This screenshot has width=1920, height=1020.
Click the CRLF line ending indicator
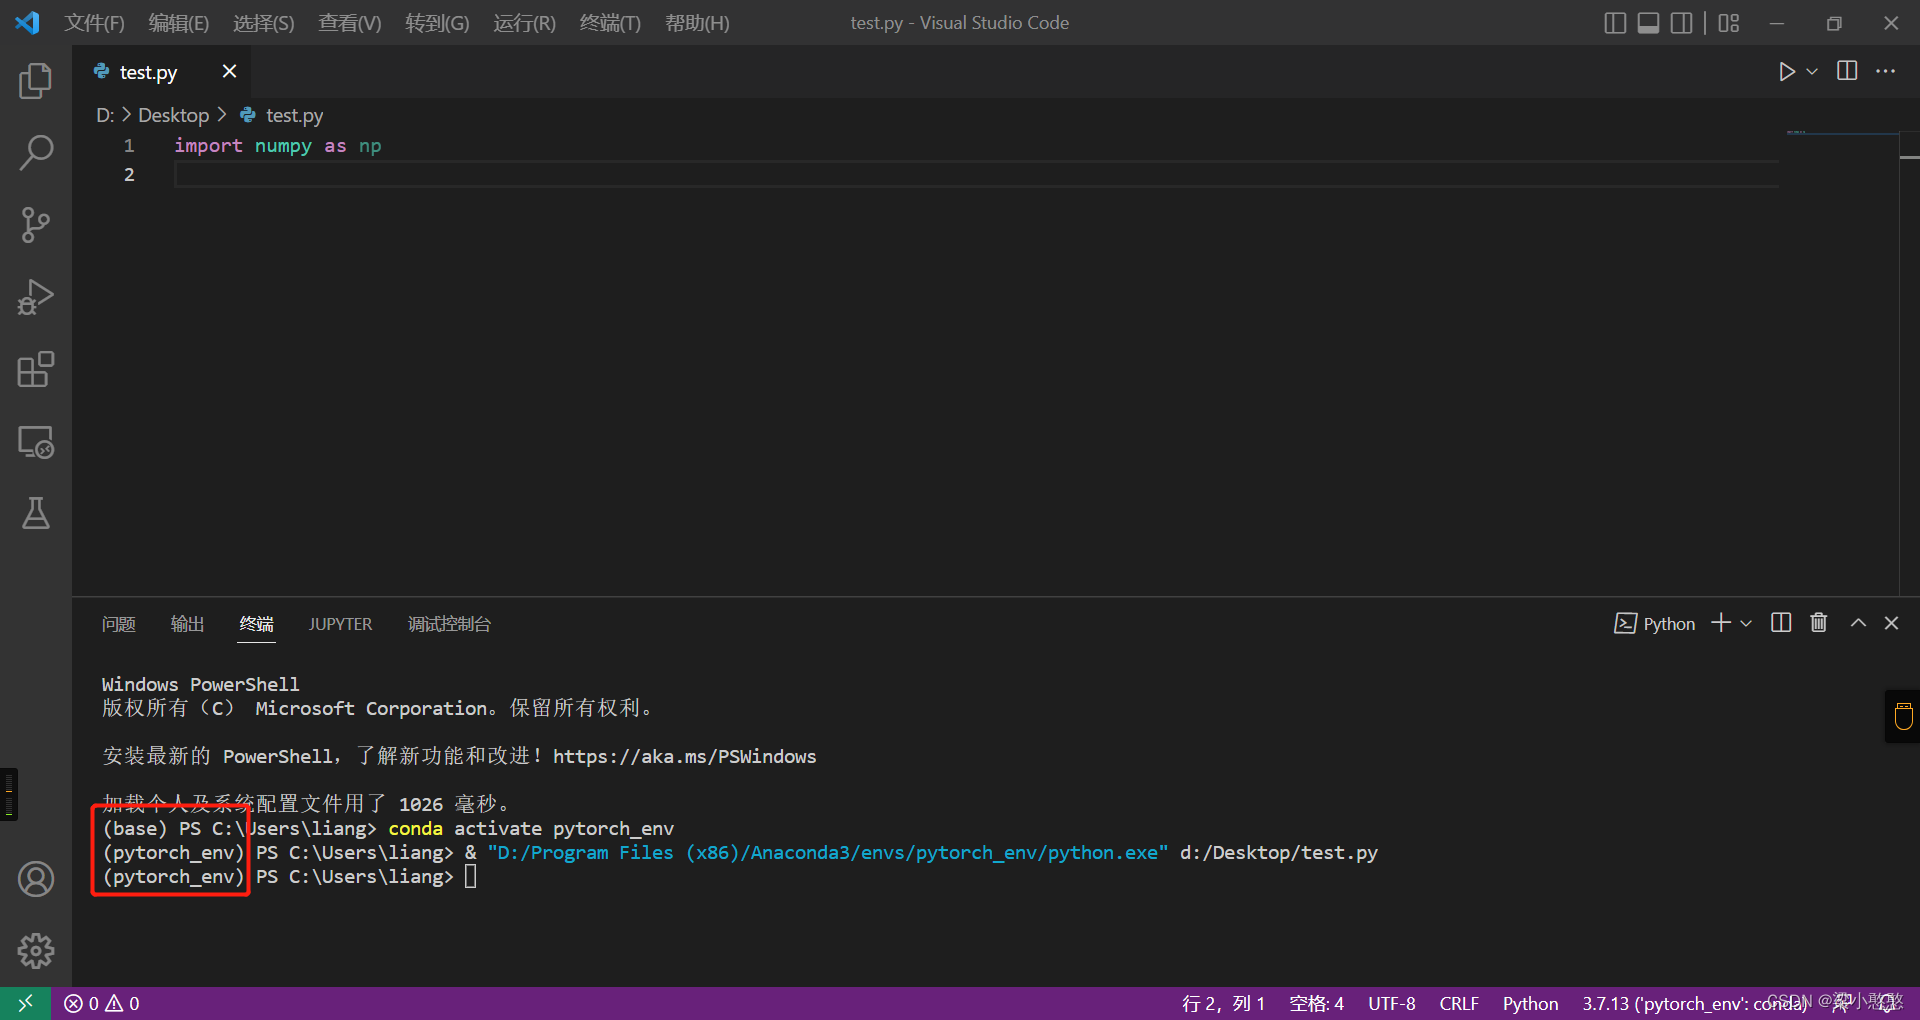1458,1003
